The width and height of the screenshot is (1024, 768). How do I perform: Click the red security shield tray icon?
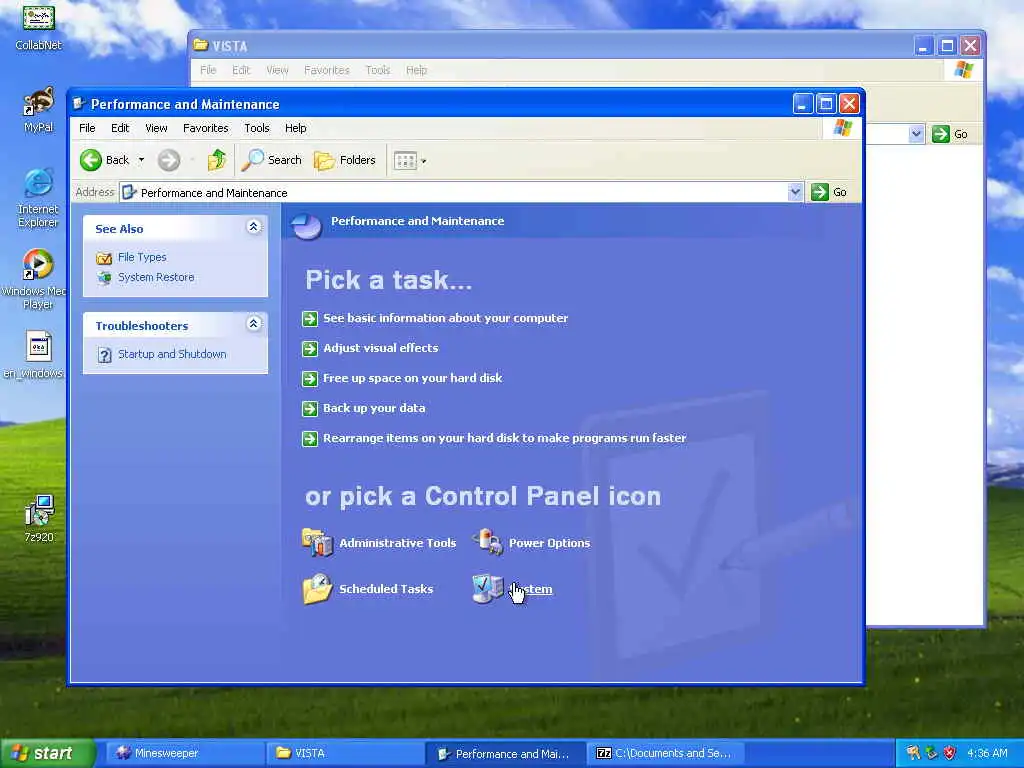pyautogui.click(x=950, y=753)
